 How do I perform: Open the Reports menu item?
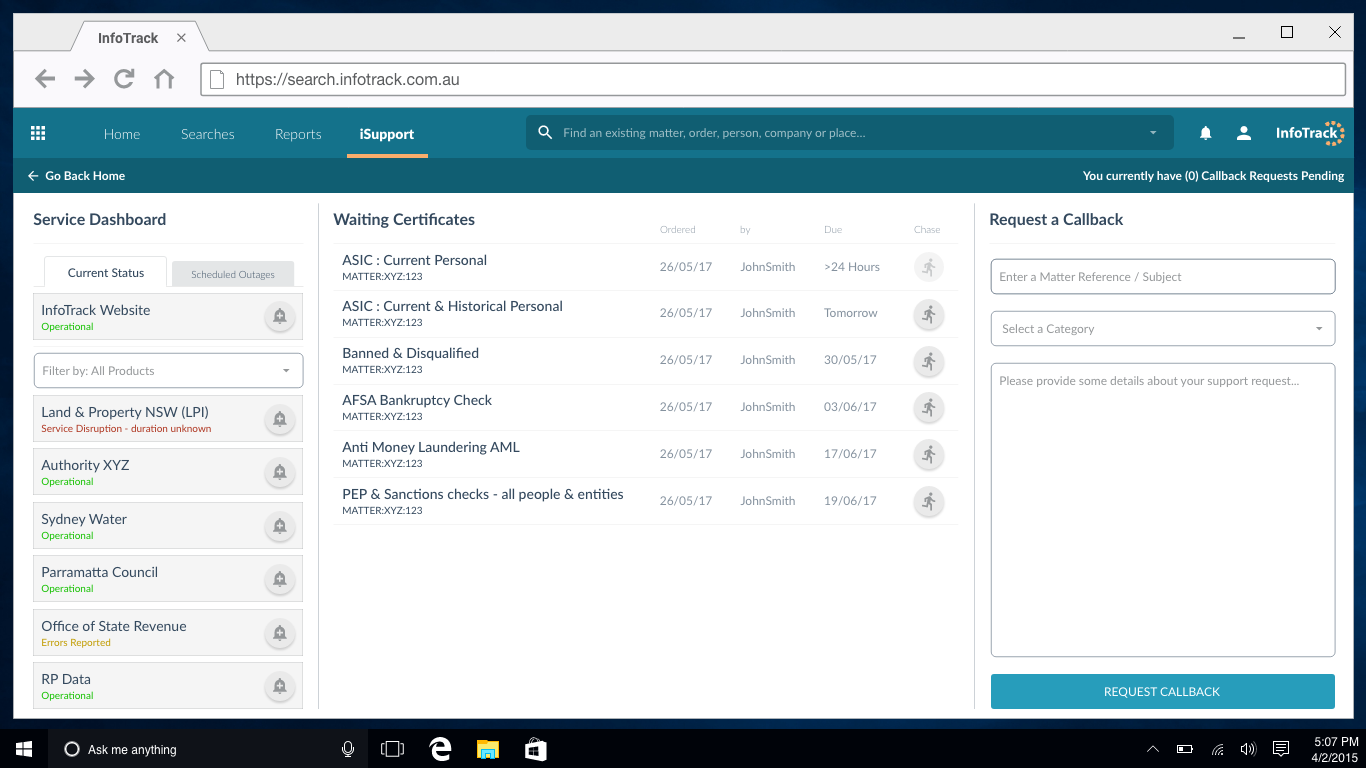click(x=298, y=134)
